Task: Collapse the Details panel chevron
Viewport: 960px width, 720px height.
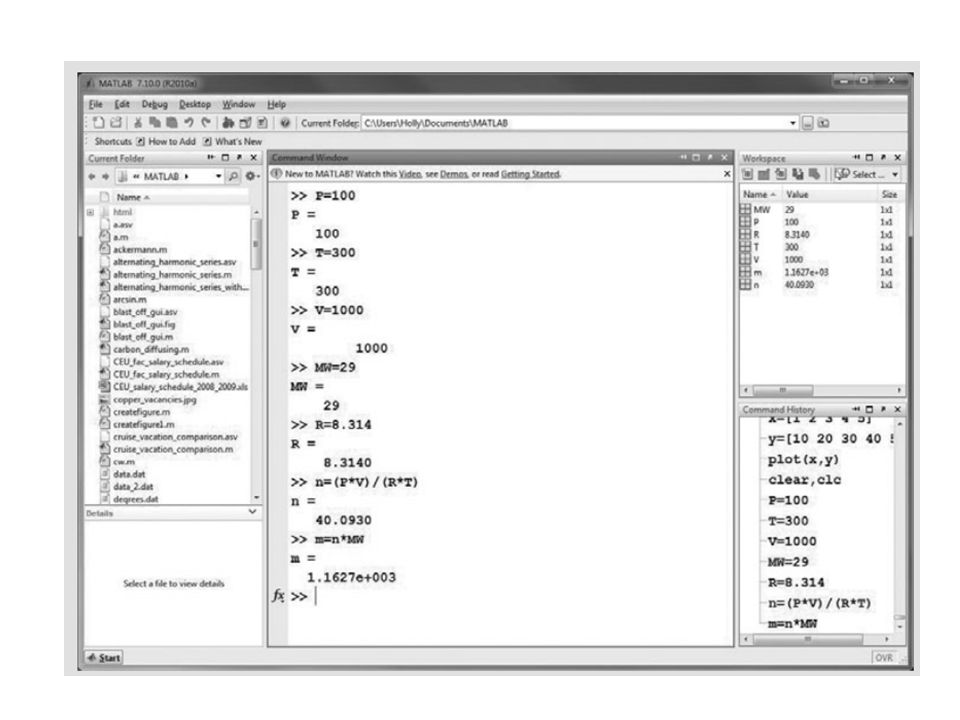Action: pyautogui.click(x=252, y=512)
